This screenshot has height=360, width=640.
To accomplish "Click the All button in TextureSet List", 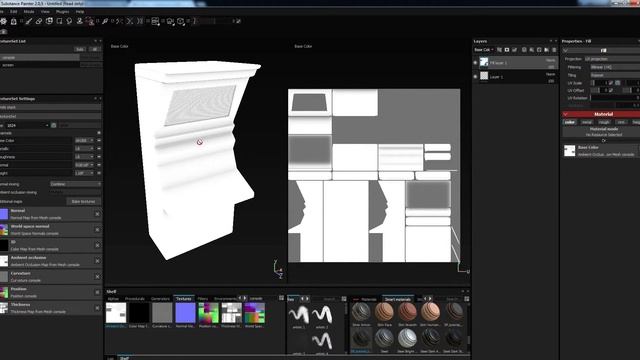I will [95, 49].
